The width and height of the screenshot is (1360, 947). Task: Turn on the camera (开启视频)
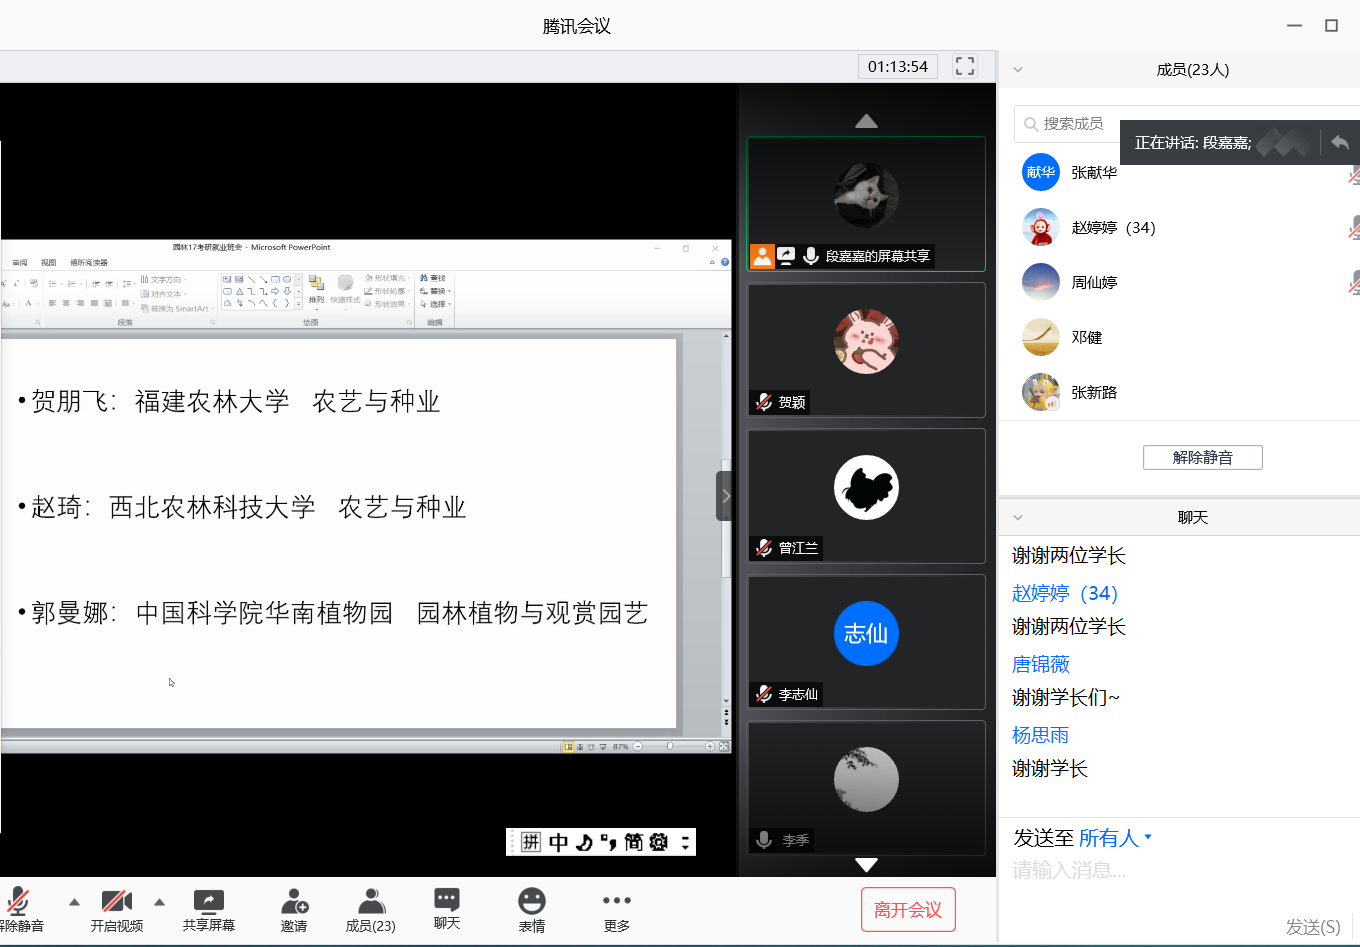(117, 903)
